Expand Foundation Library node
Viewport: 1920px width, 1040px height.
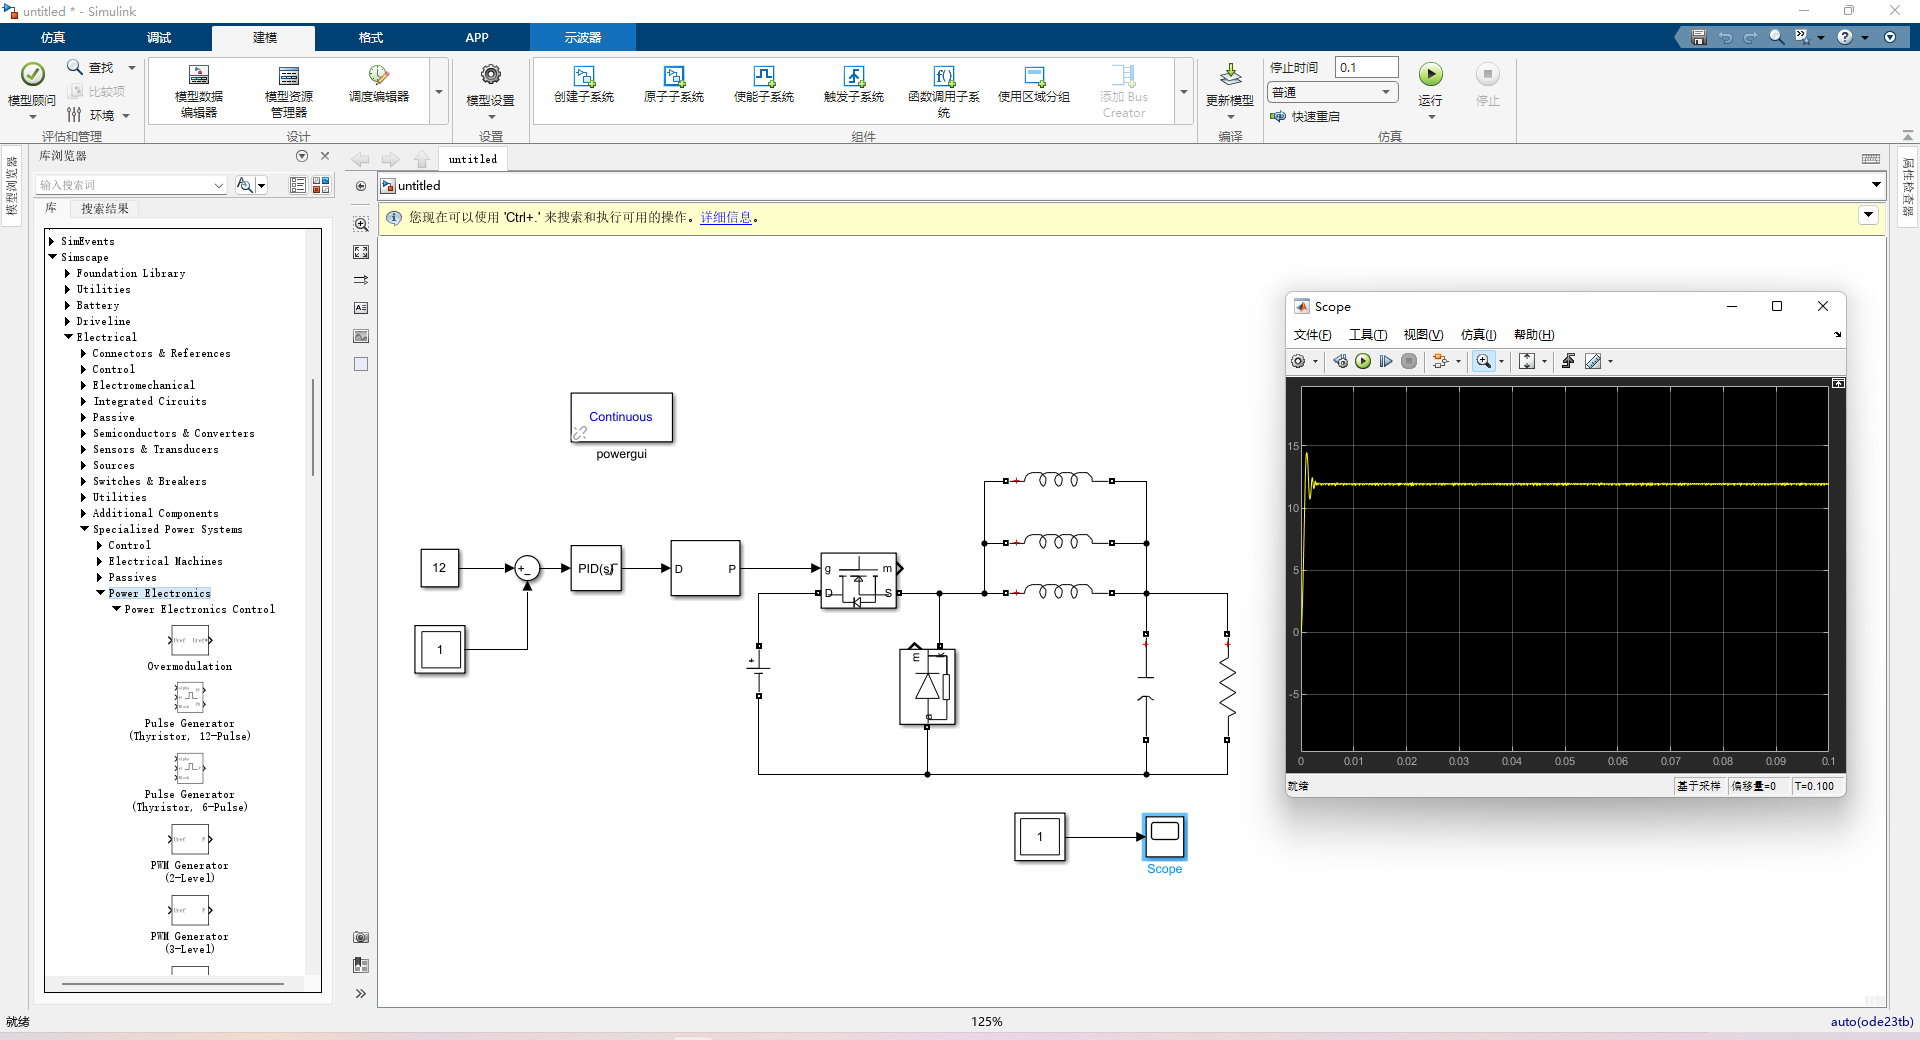[68, 273]
